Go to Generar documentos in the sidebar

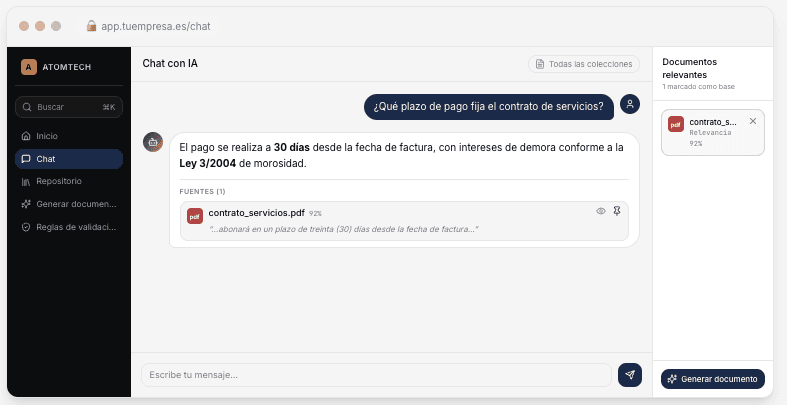pyautogui.click(x=69, y=204)
